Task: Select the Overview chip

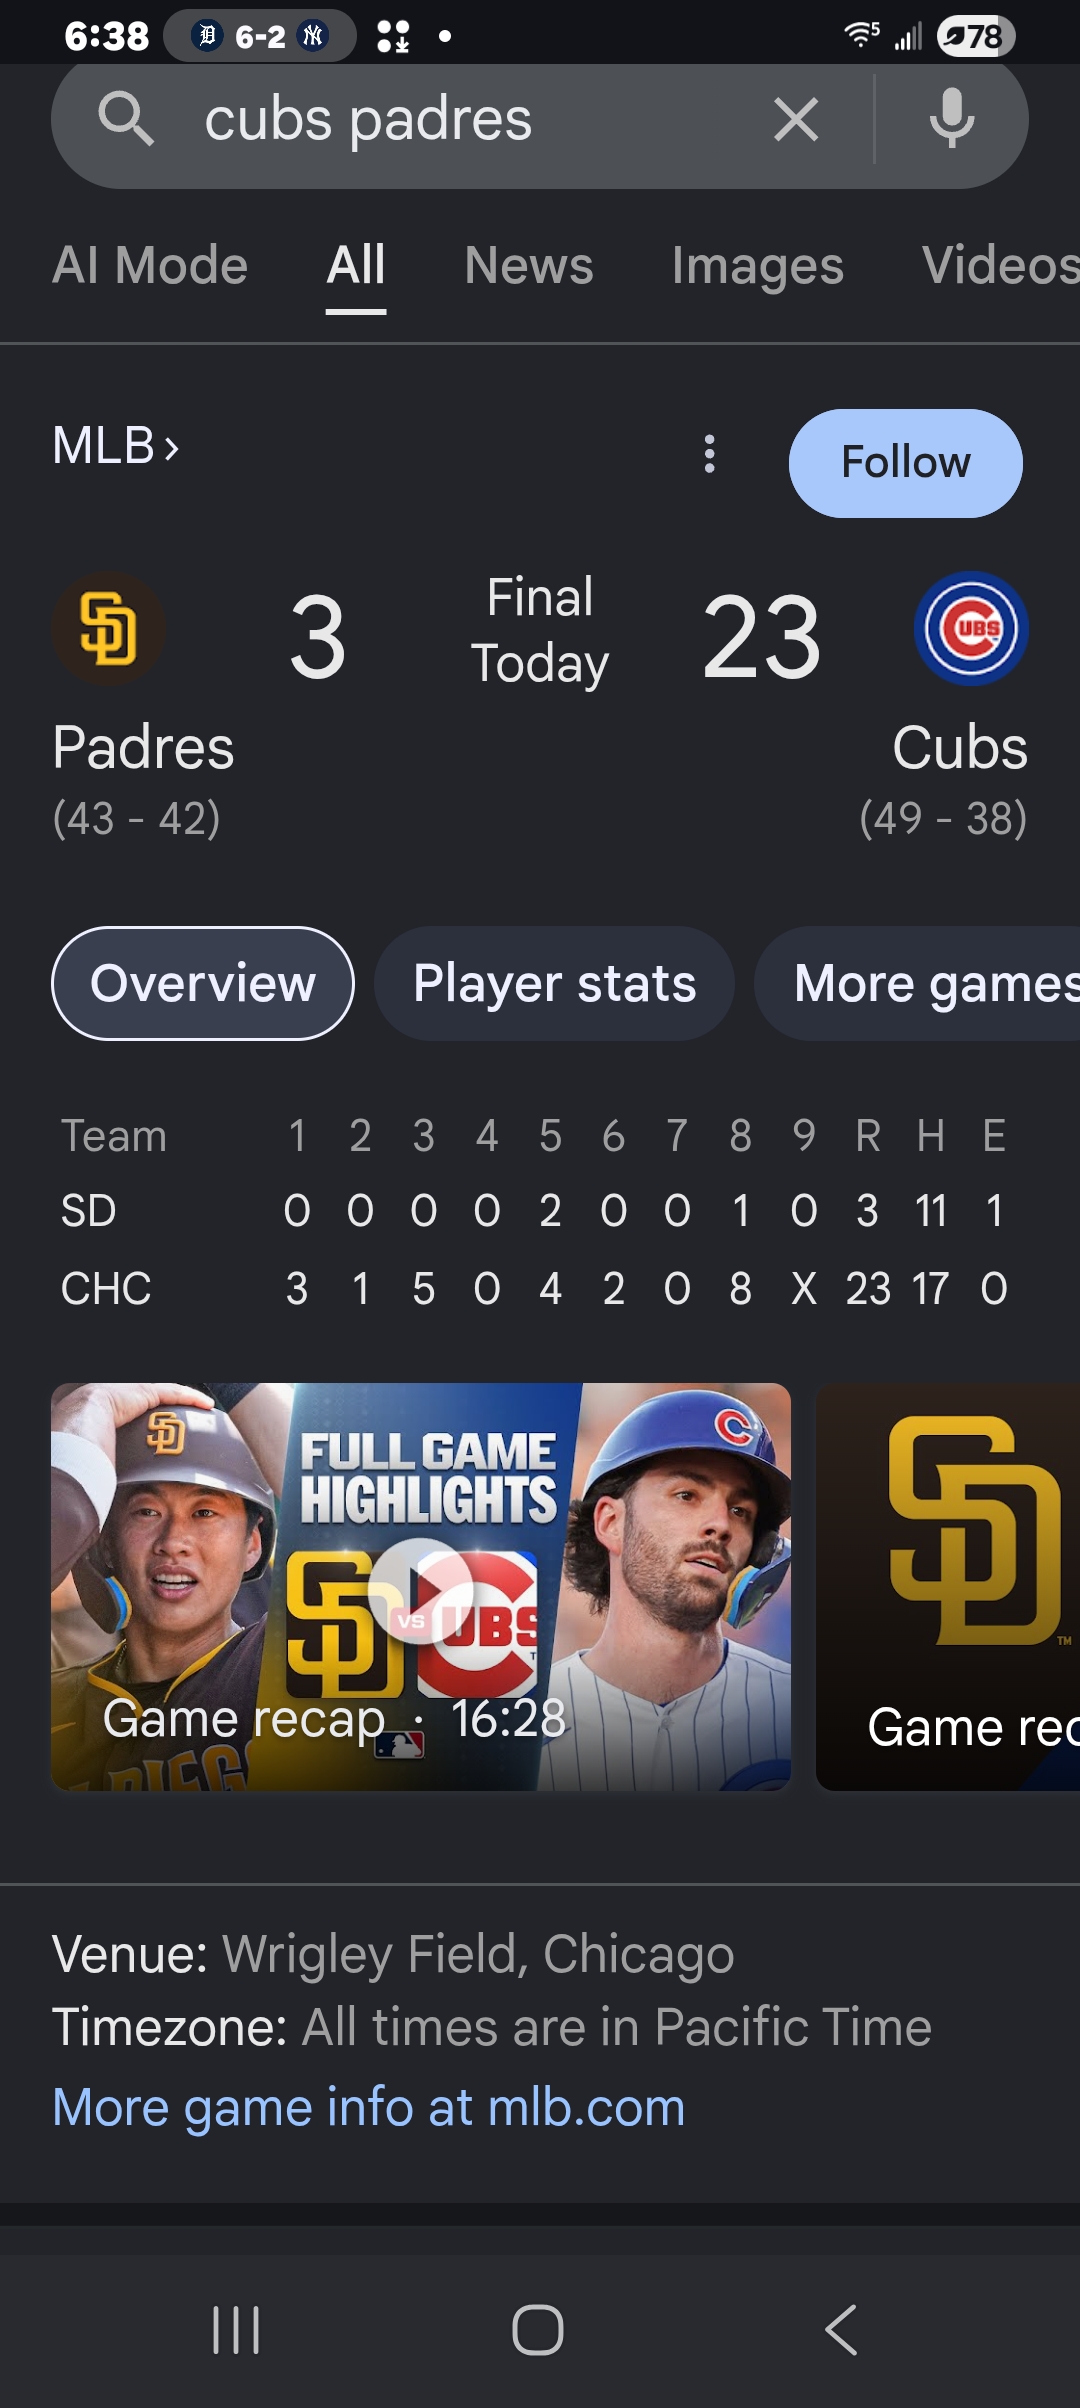Action: click(x=203, y=984)
